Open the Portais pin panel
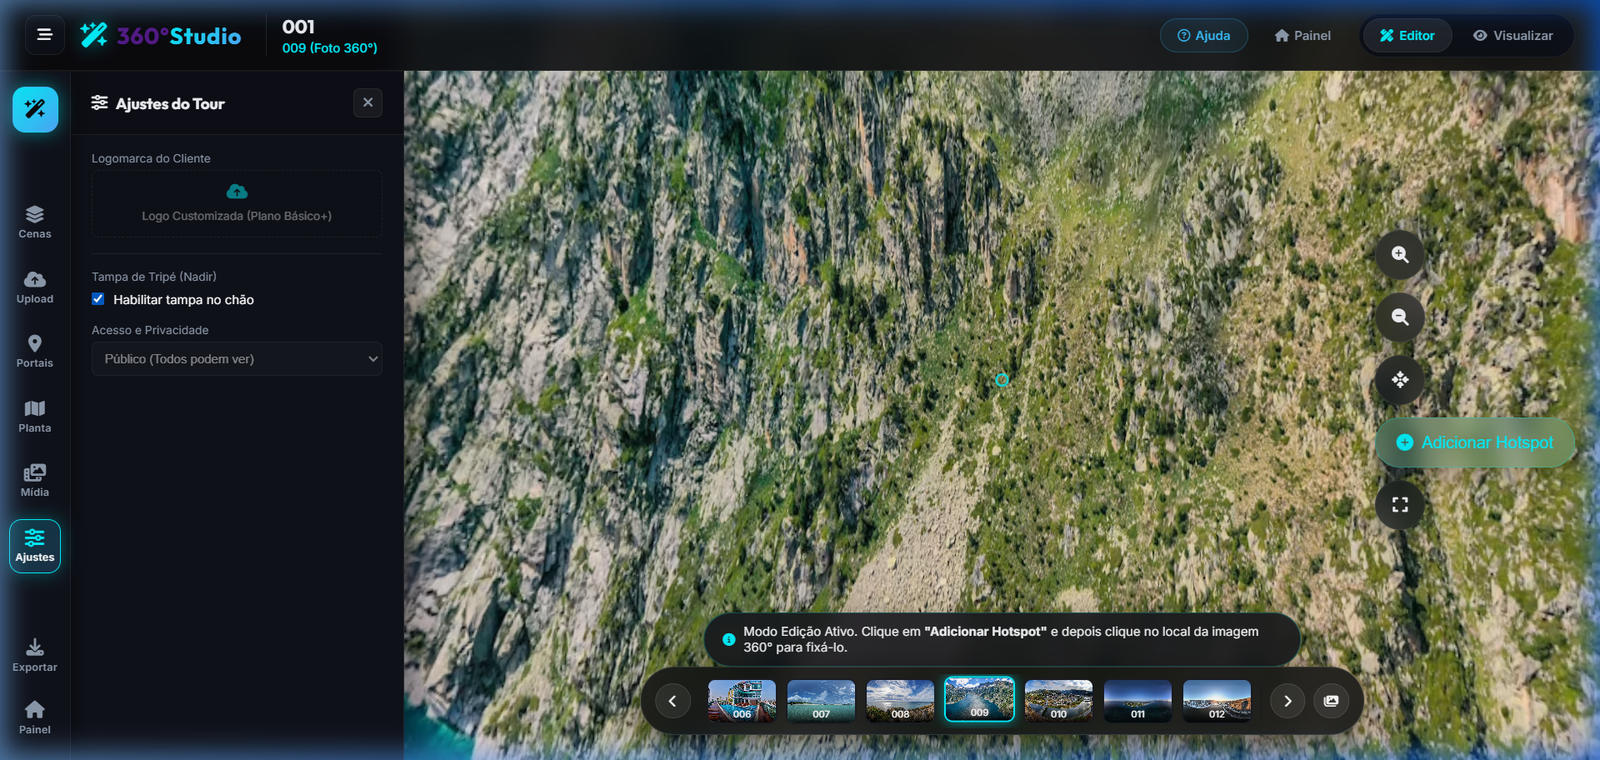The image size is (1600, 760). (35, 351)
